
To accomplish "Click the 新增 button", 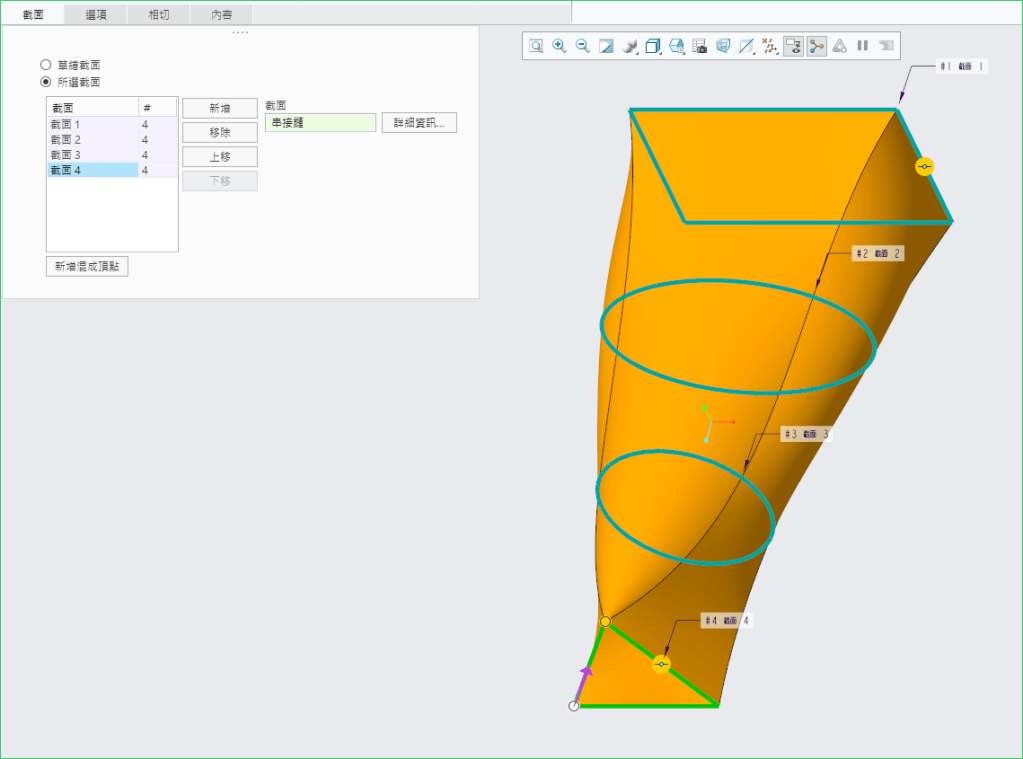I will (220, 108).
